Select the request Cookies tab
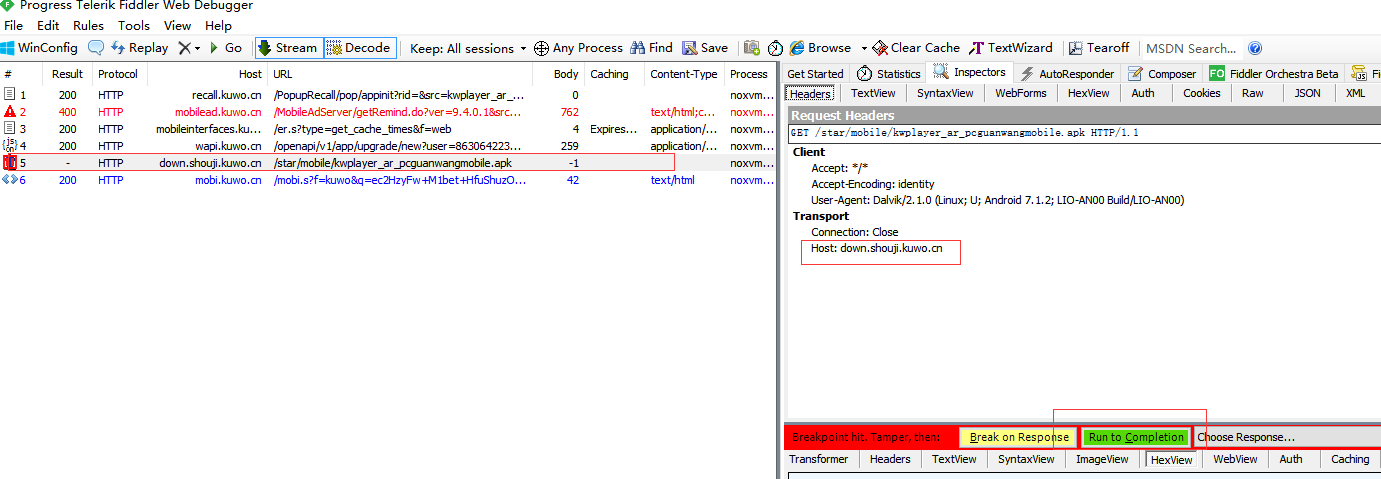The image size is (1381, 479). [x=1201, y=93]
